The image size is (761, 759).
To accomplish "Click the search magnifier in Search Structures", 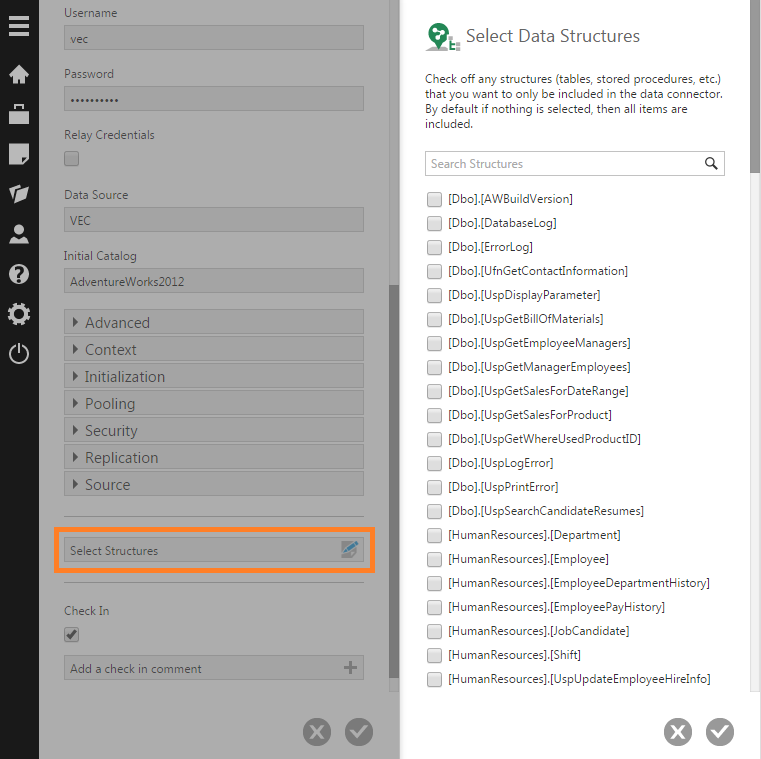I will pos(711,164).
